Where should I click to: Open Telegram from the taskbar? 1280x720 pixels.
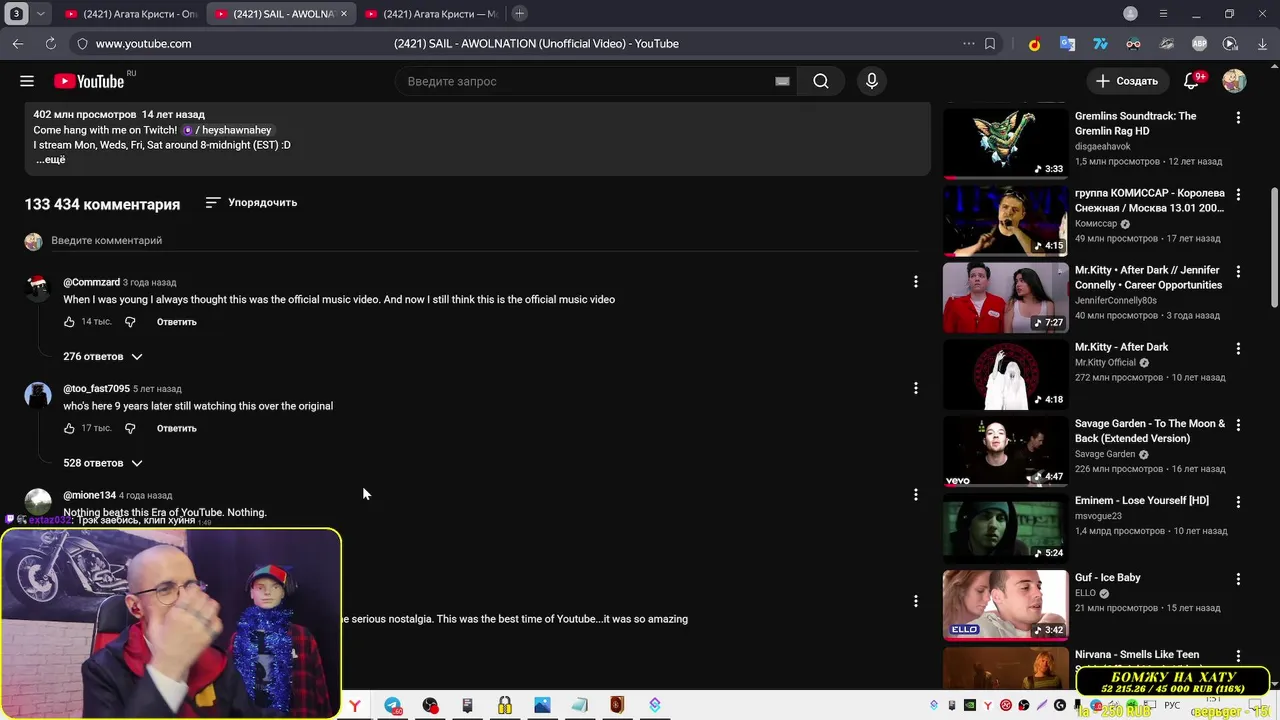coord(393,705)
